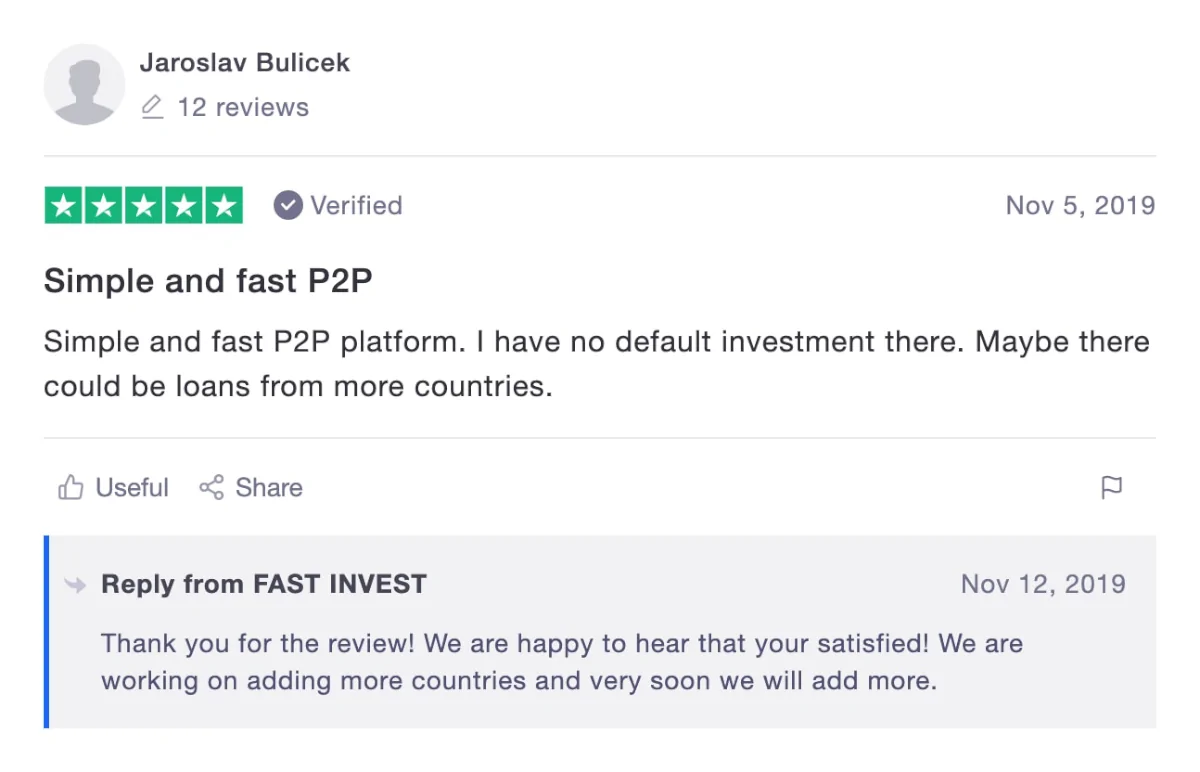Click the Verified label text
This screenshot has height=772, width=1200.
coord(356,206)
